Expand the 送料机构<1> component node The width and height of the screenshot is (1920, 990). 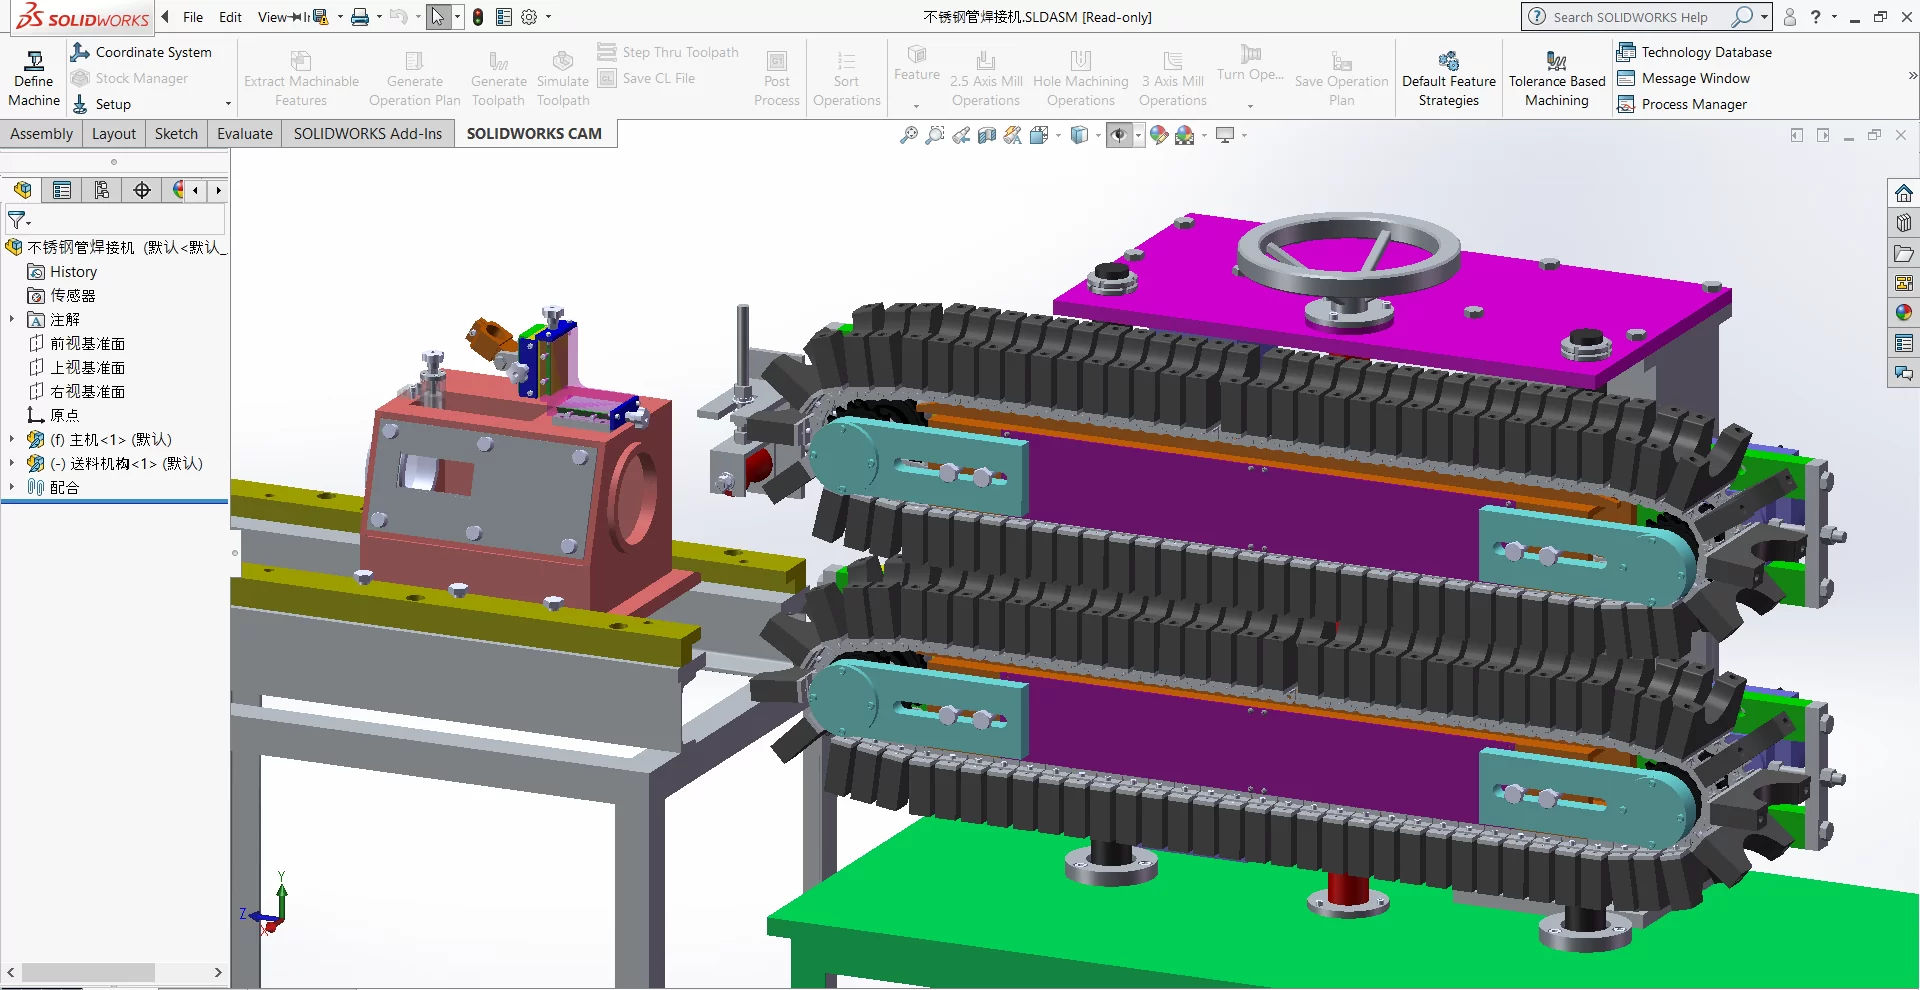pyautogui.click(x=12, y=463)
